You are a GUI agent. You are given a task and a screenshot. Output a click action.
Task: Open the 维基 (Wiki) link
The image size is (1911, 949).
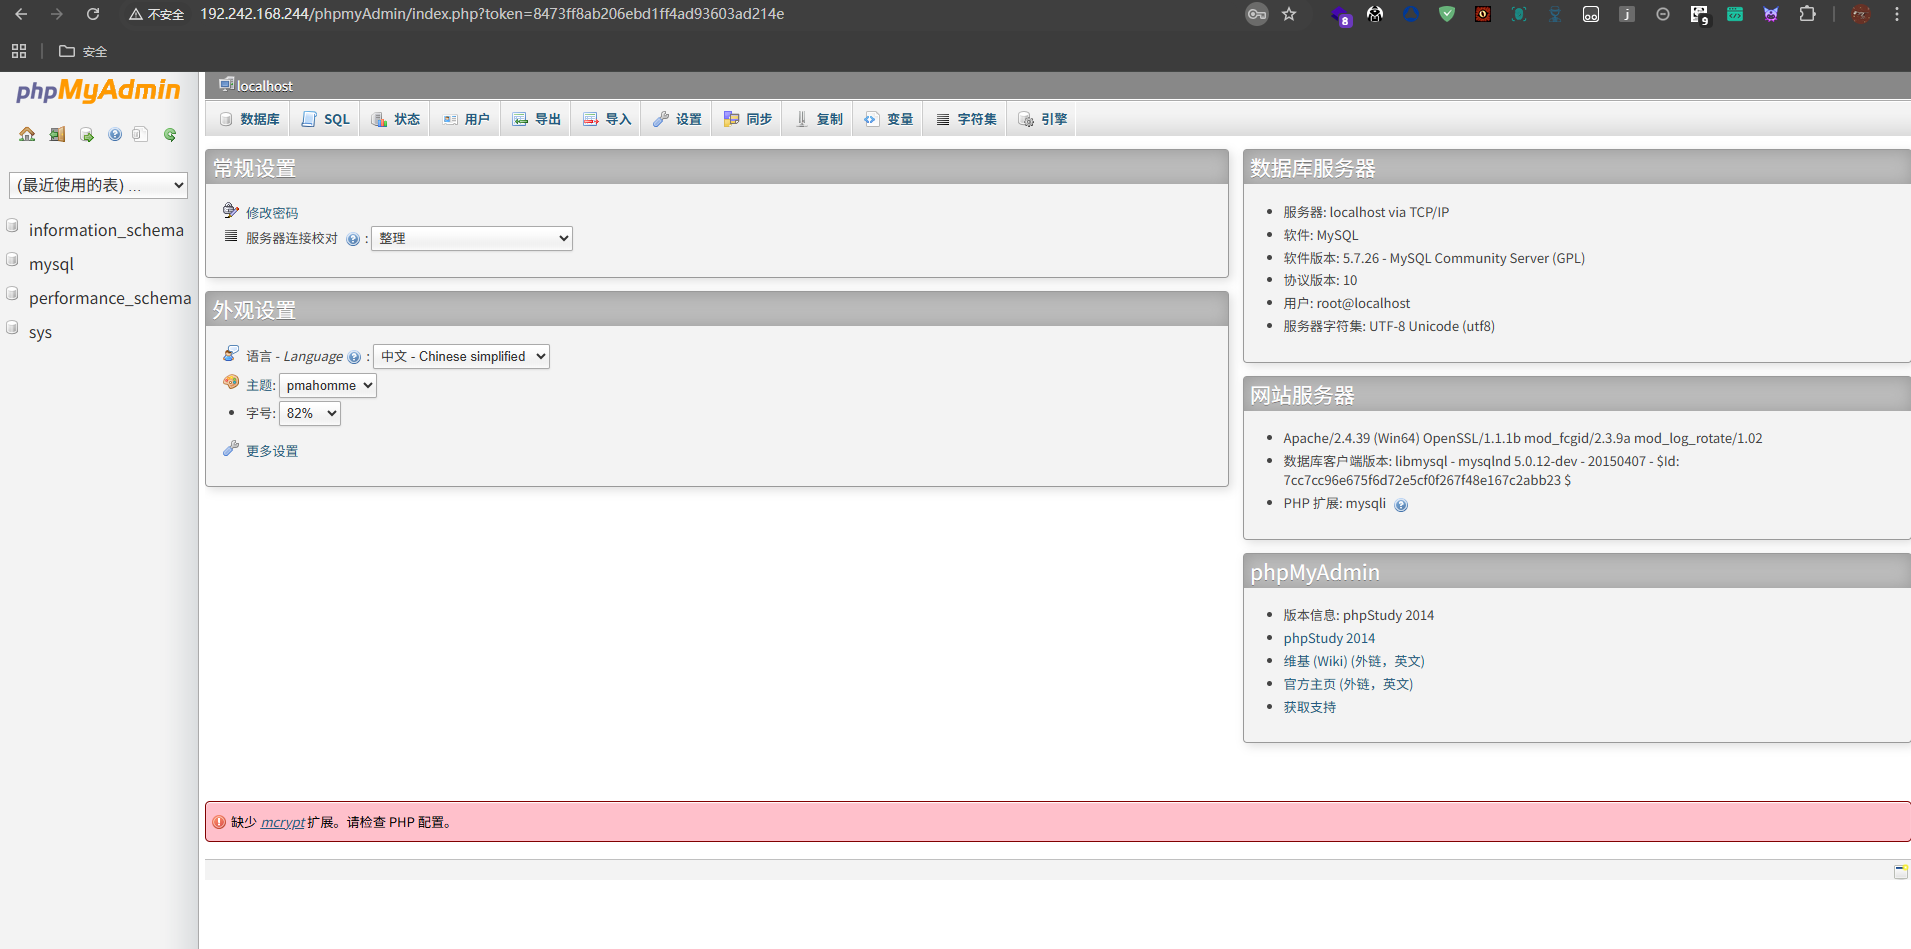[1354, 661]
